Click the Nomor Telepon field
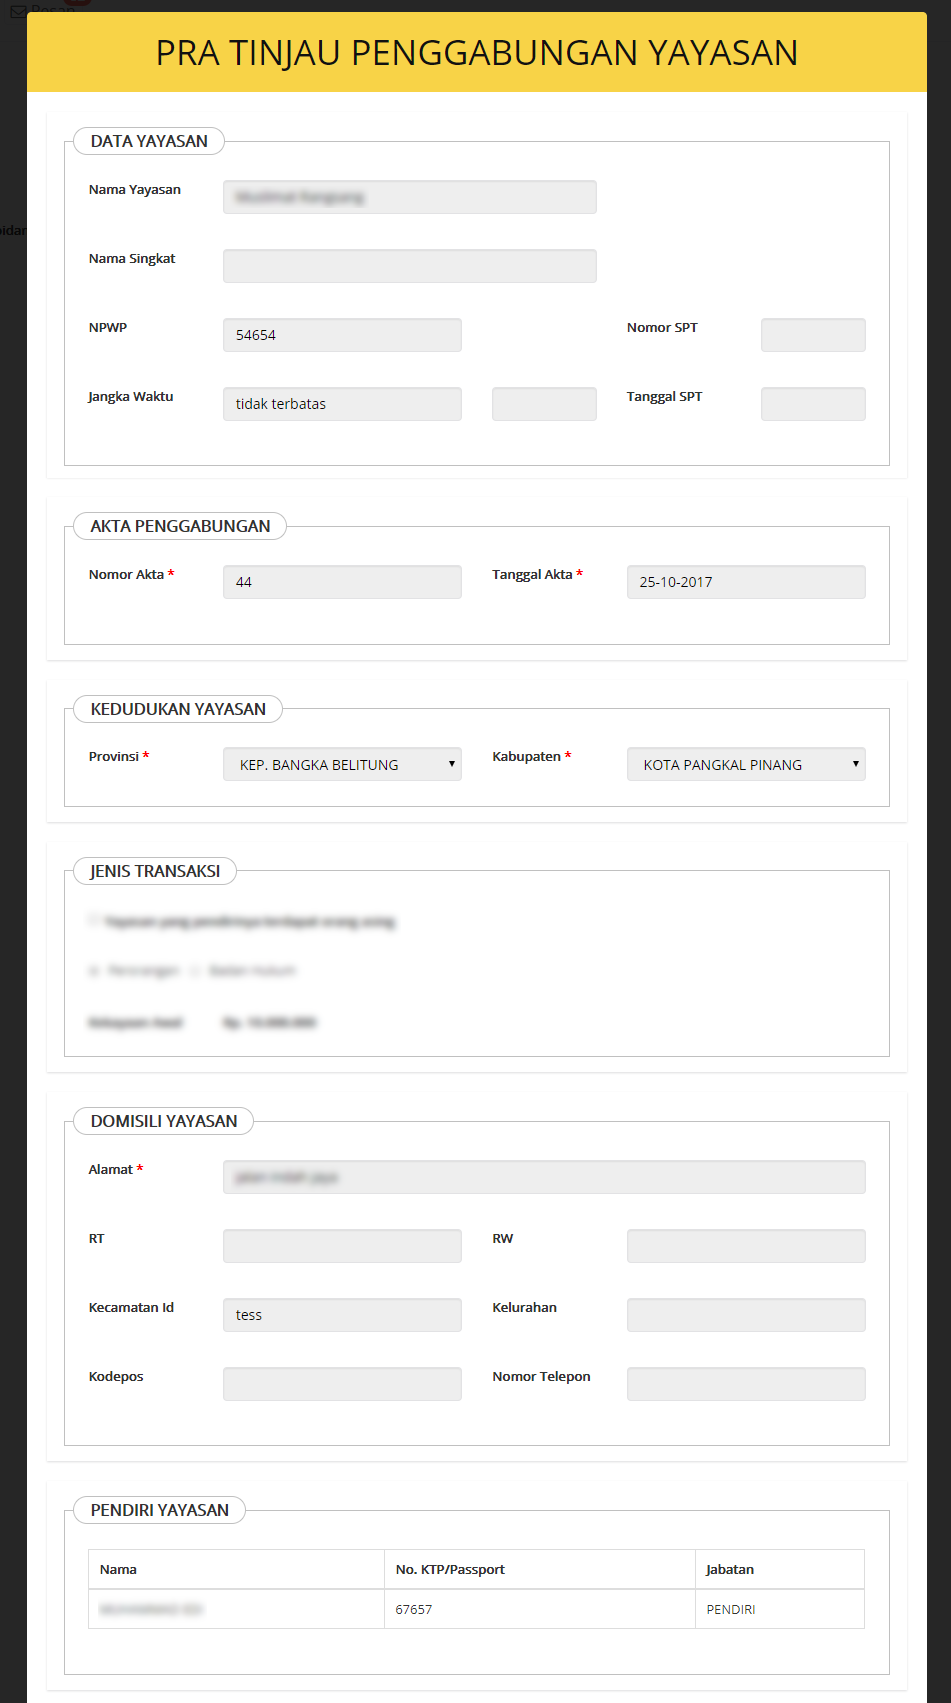Screen dimensions: 951x1703 pyautogui.click(x=746, y=1384)
